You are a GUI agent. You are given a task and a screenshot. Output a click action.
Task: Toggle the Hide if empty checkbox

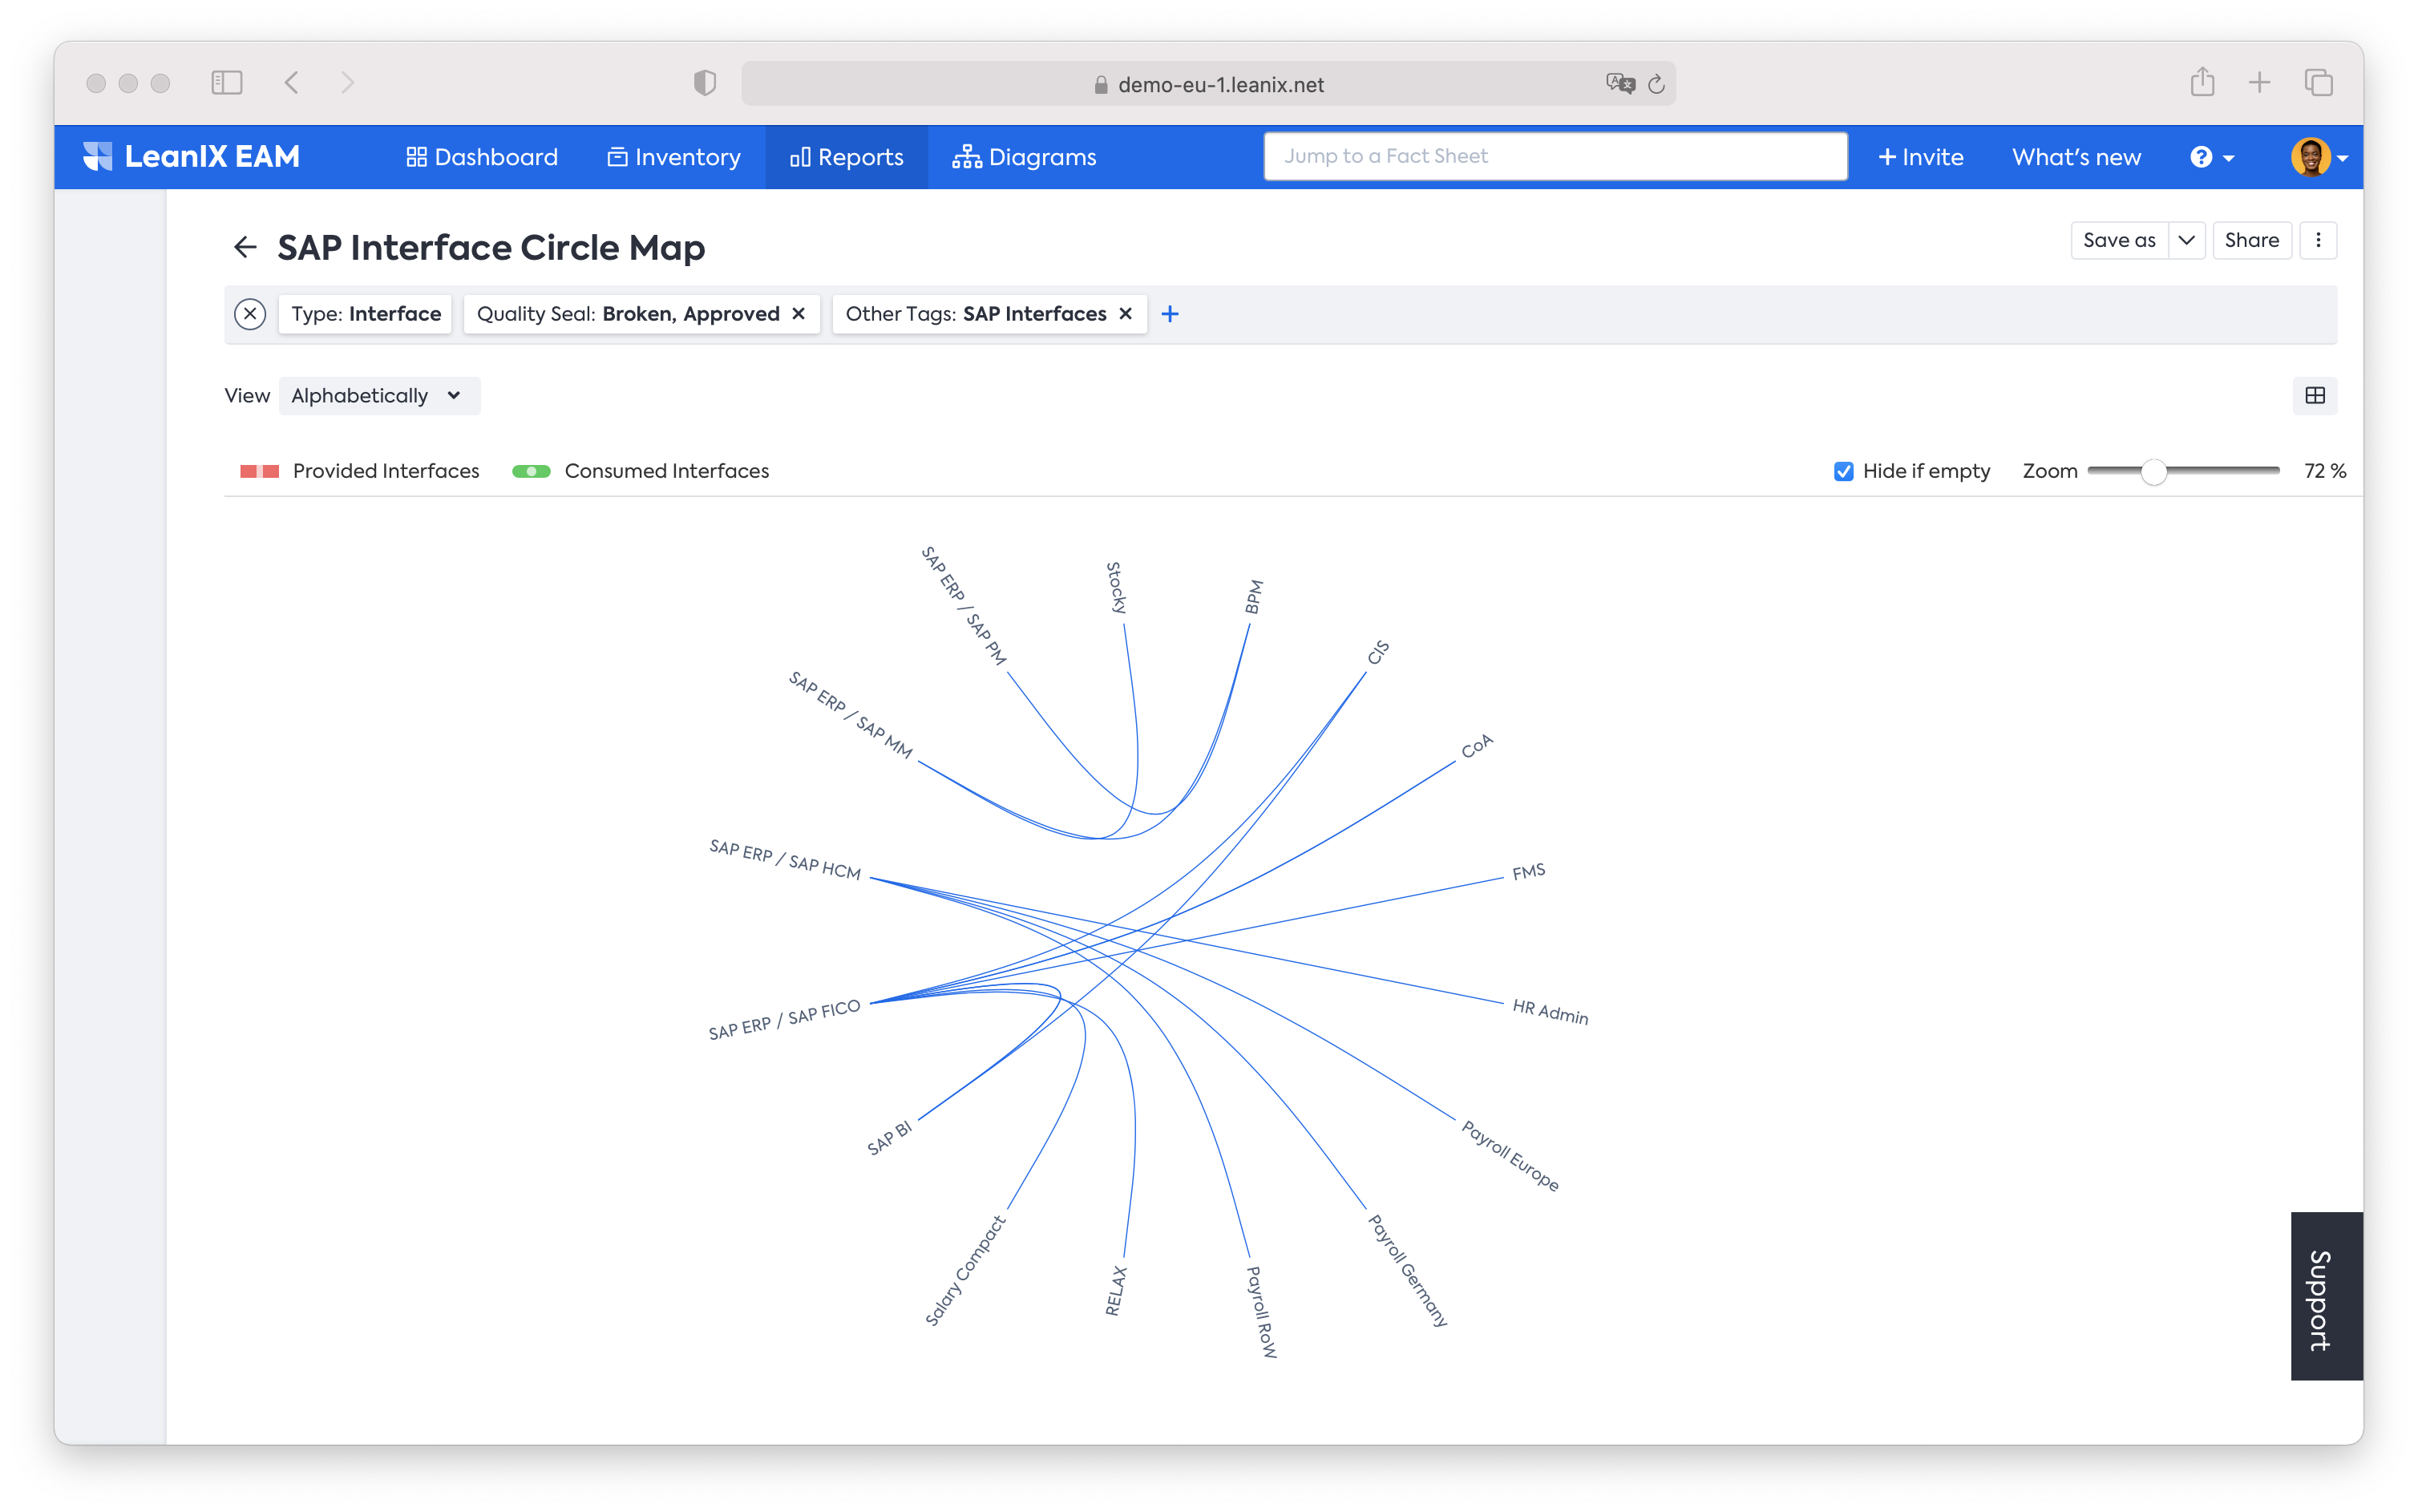click(1843, 471)
